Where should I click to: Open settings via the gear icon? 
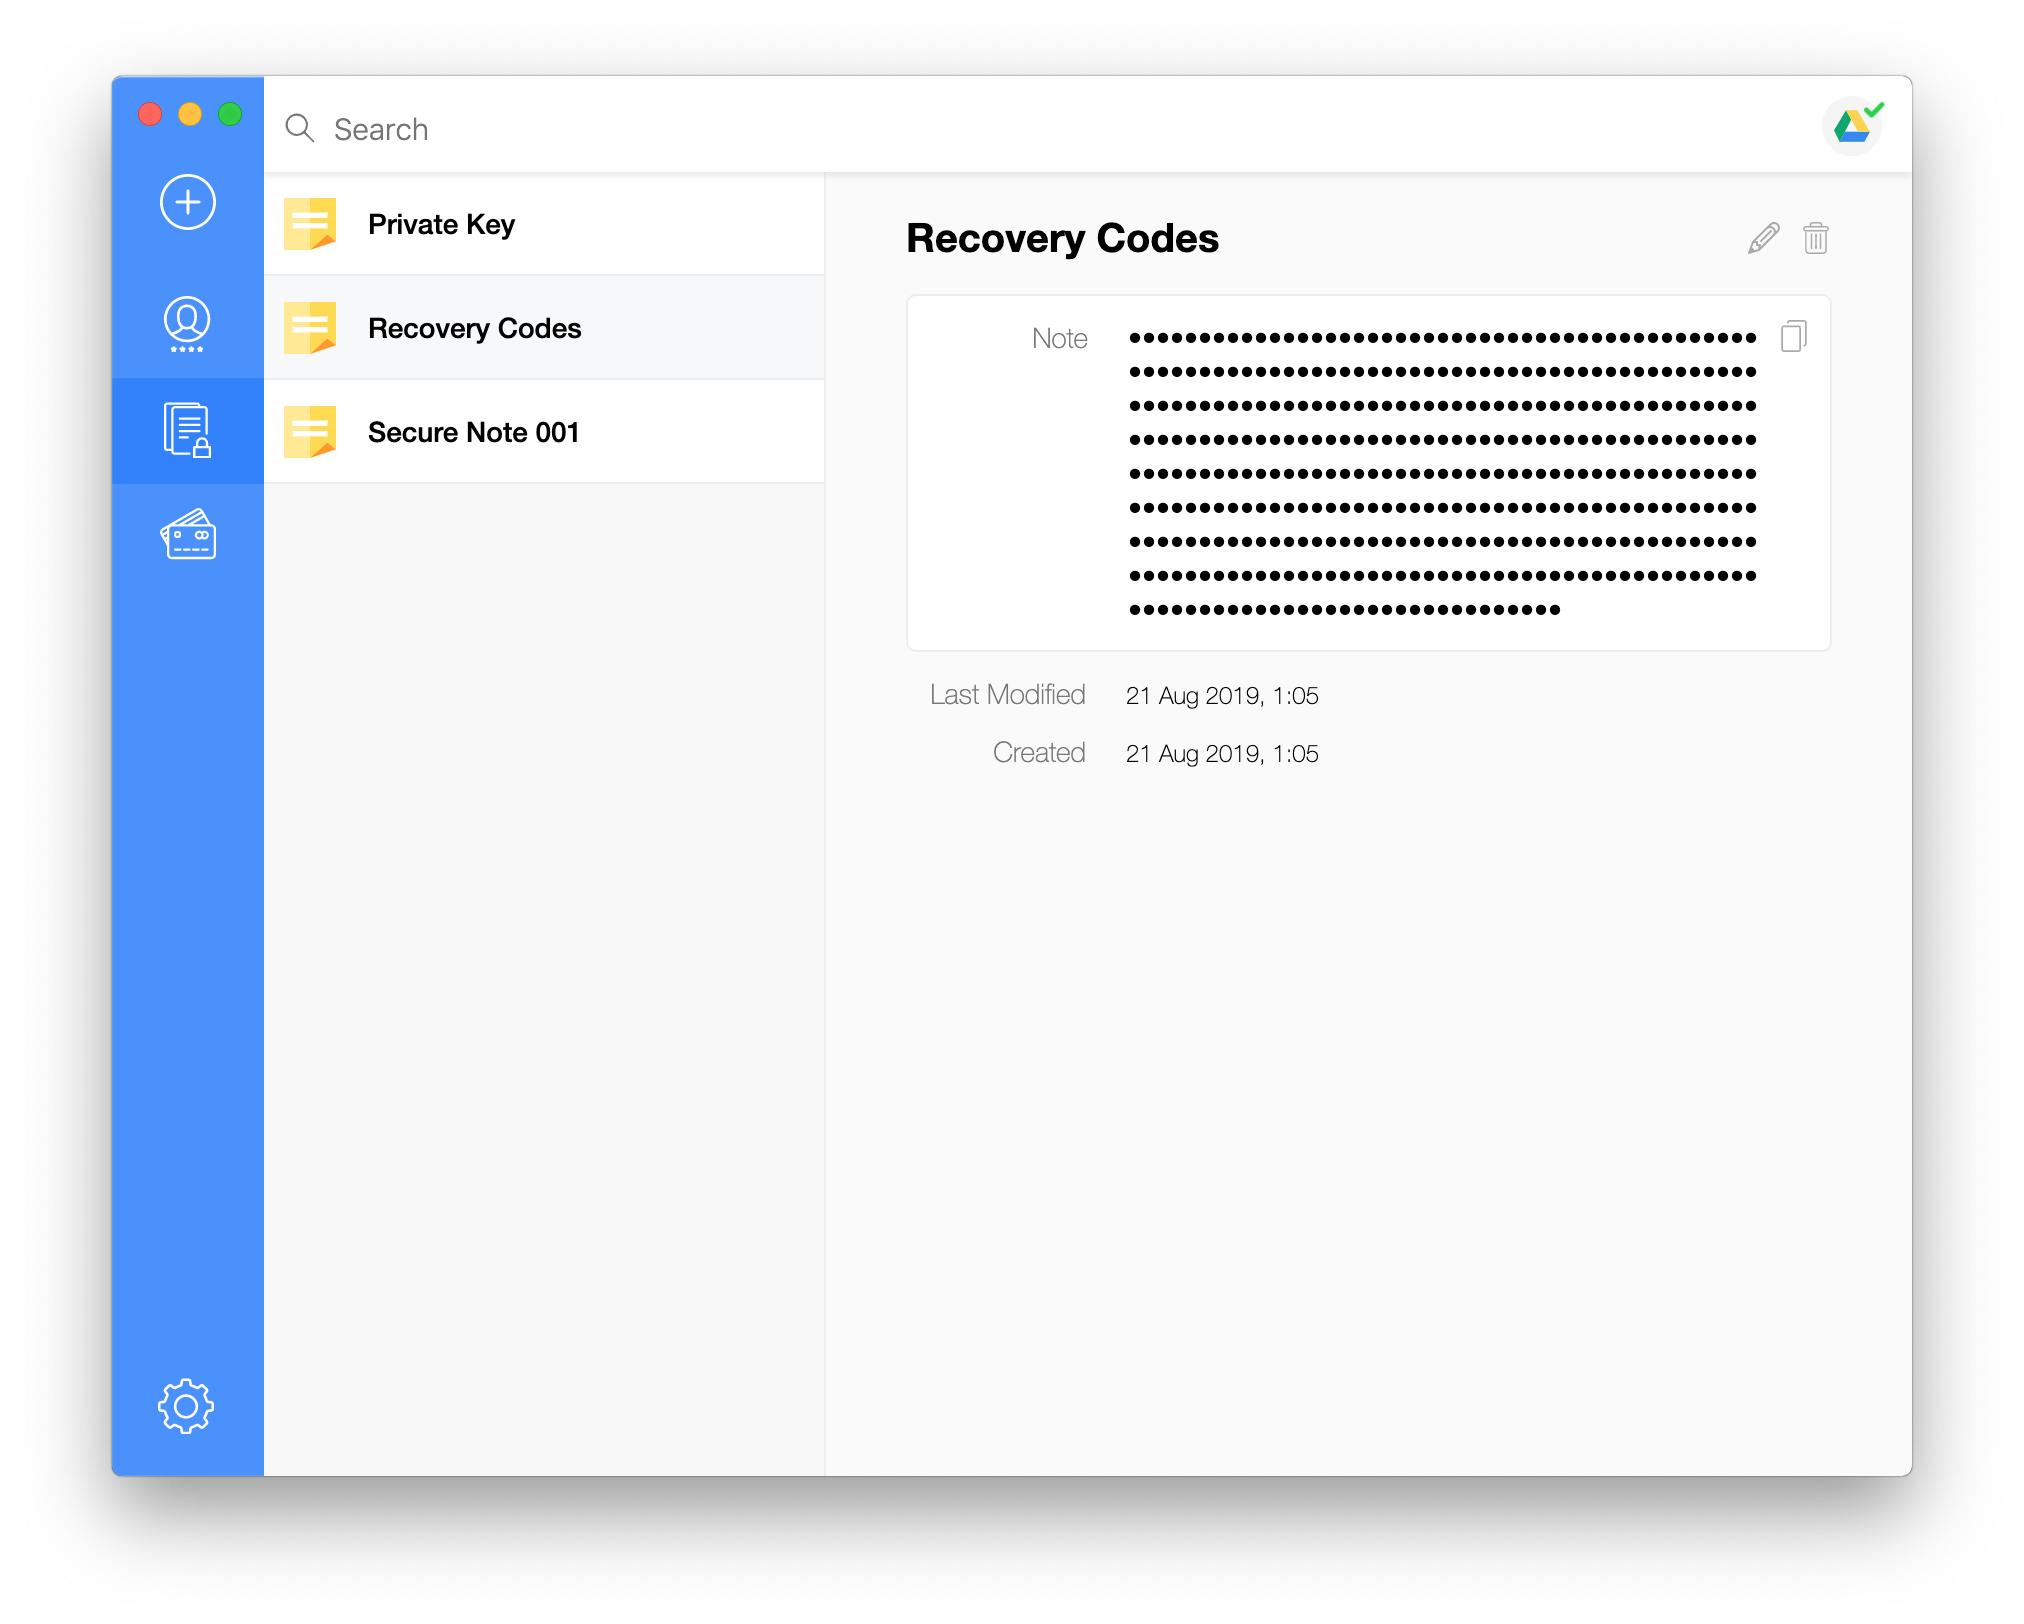point(186,1406)
